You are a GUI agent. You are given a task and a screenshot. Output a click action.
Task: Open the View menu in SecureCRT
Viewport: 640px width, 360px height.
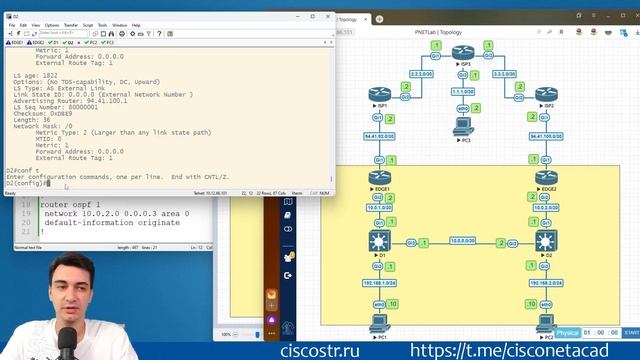(36, 25)
